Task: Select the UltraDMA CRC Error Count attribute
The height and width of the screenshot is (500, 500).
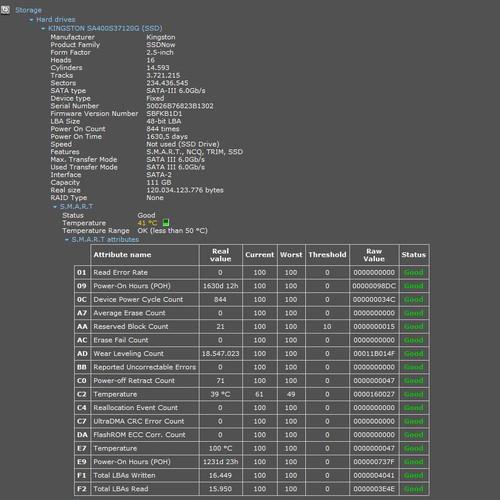Action: click(x=139, y=421)
